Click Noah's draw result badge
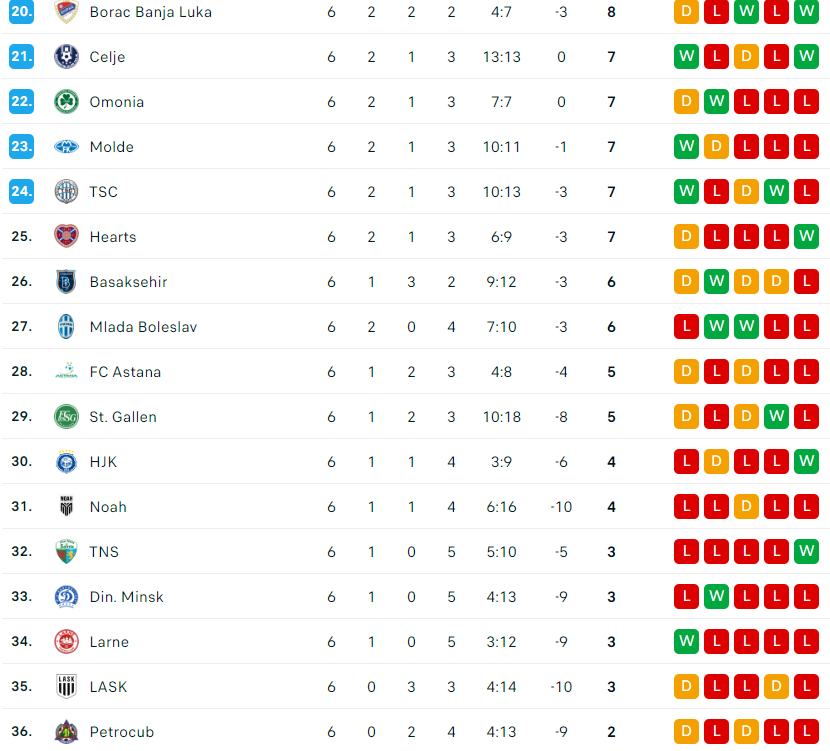The width and height of the screenshot is (830, 751). pyautogui.click(x=746, y=507)
